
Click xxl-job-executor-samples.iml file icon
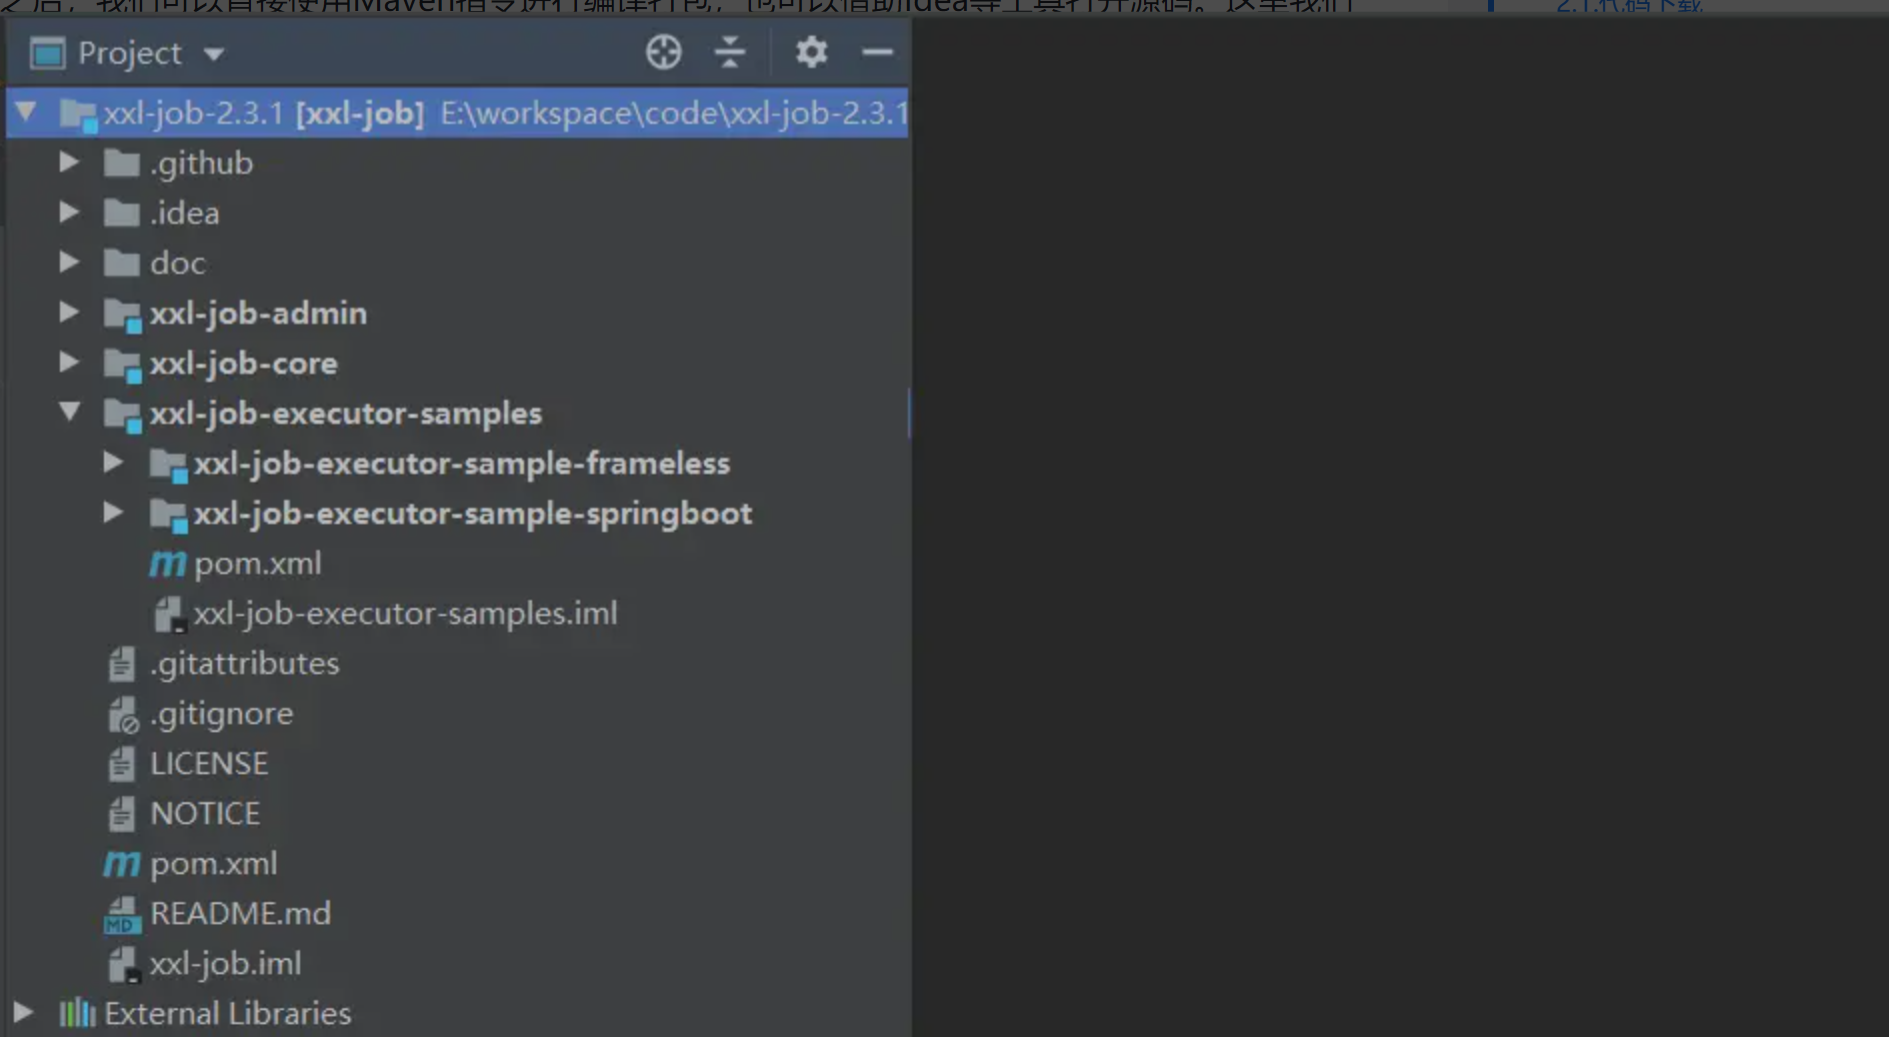point(169,614)
